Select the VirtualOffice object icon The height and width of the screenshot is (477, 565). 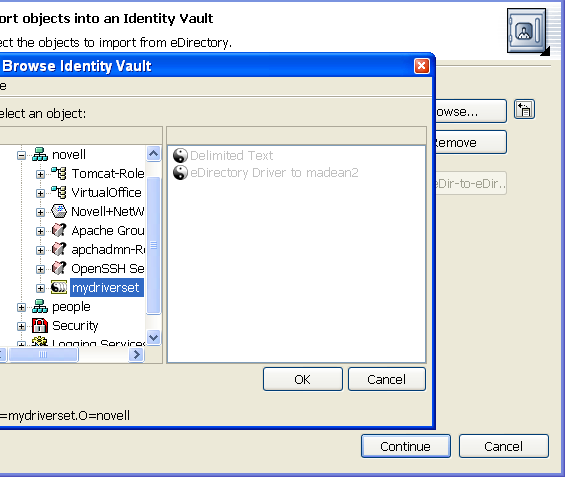coord(59,193)
